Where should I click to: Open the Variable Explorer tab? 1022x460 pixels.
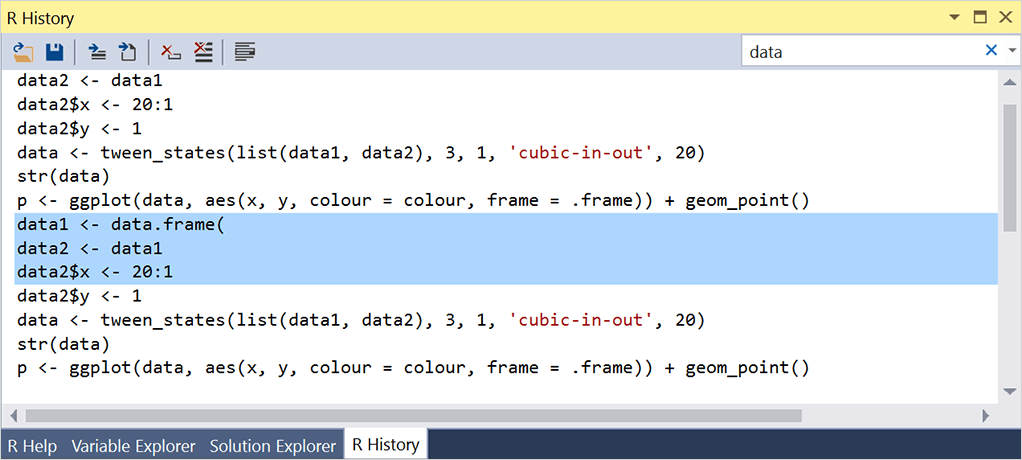[x=133, y=446]
